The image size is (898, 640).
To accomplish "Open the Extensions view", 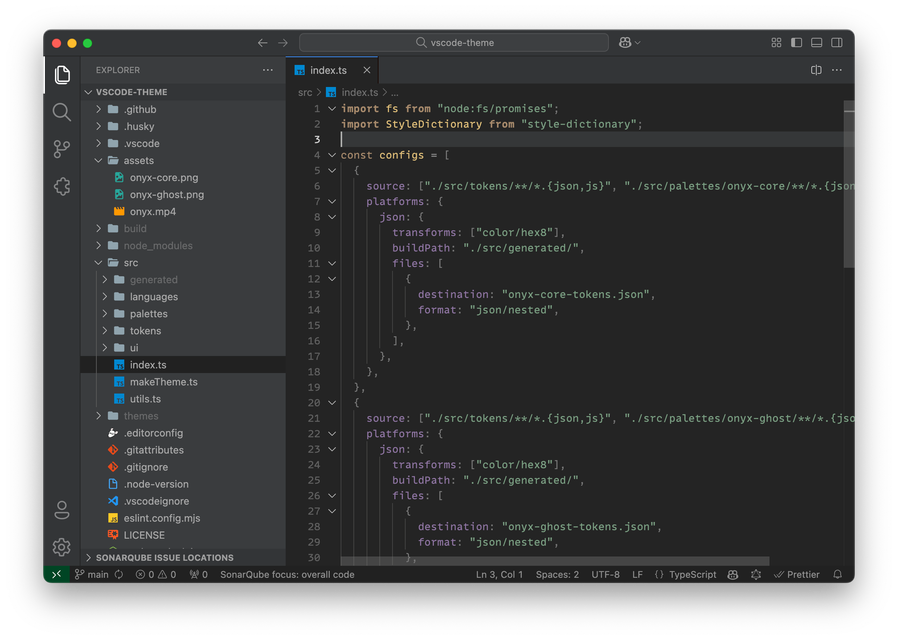I will (x=62, y=186).
